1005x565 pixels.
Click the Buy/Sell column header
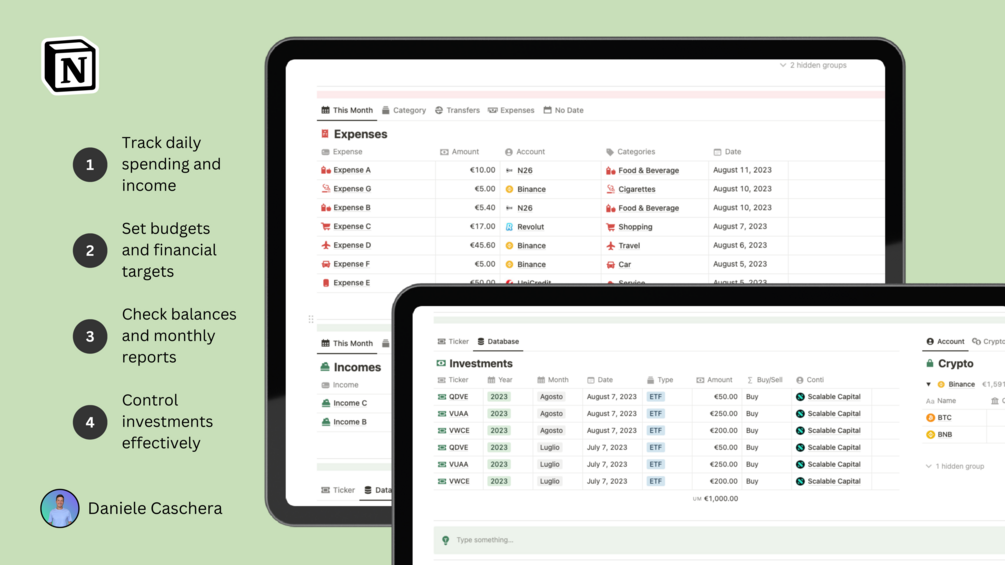pyautogui.click(x=765, y=380)
